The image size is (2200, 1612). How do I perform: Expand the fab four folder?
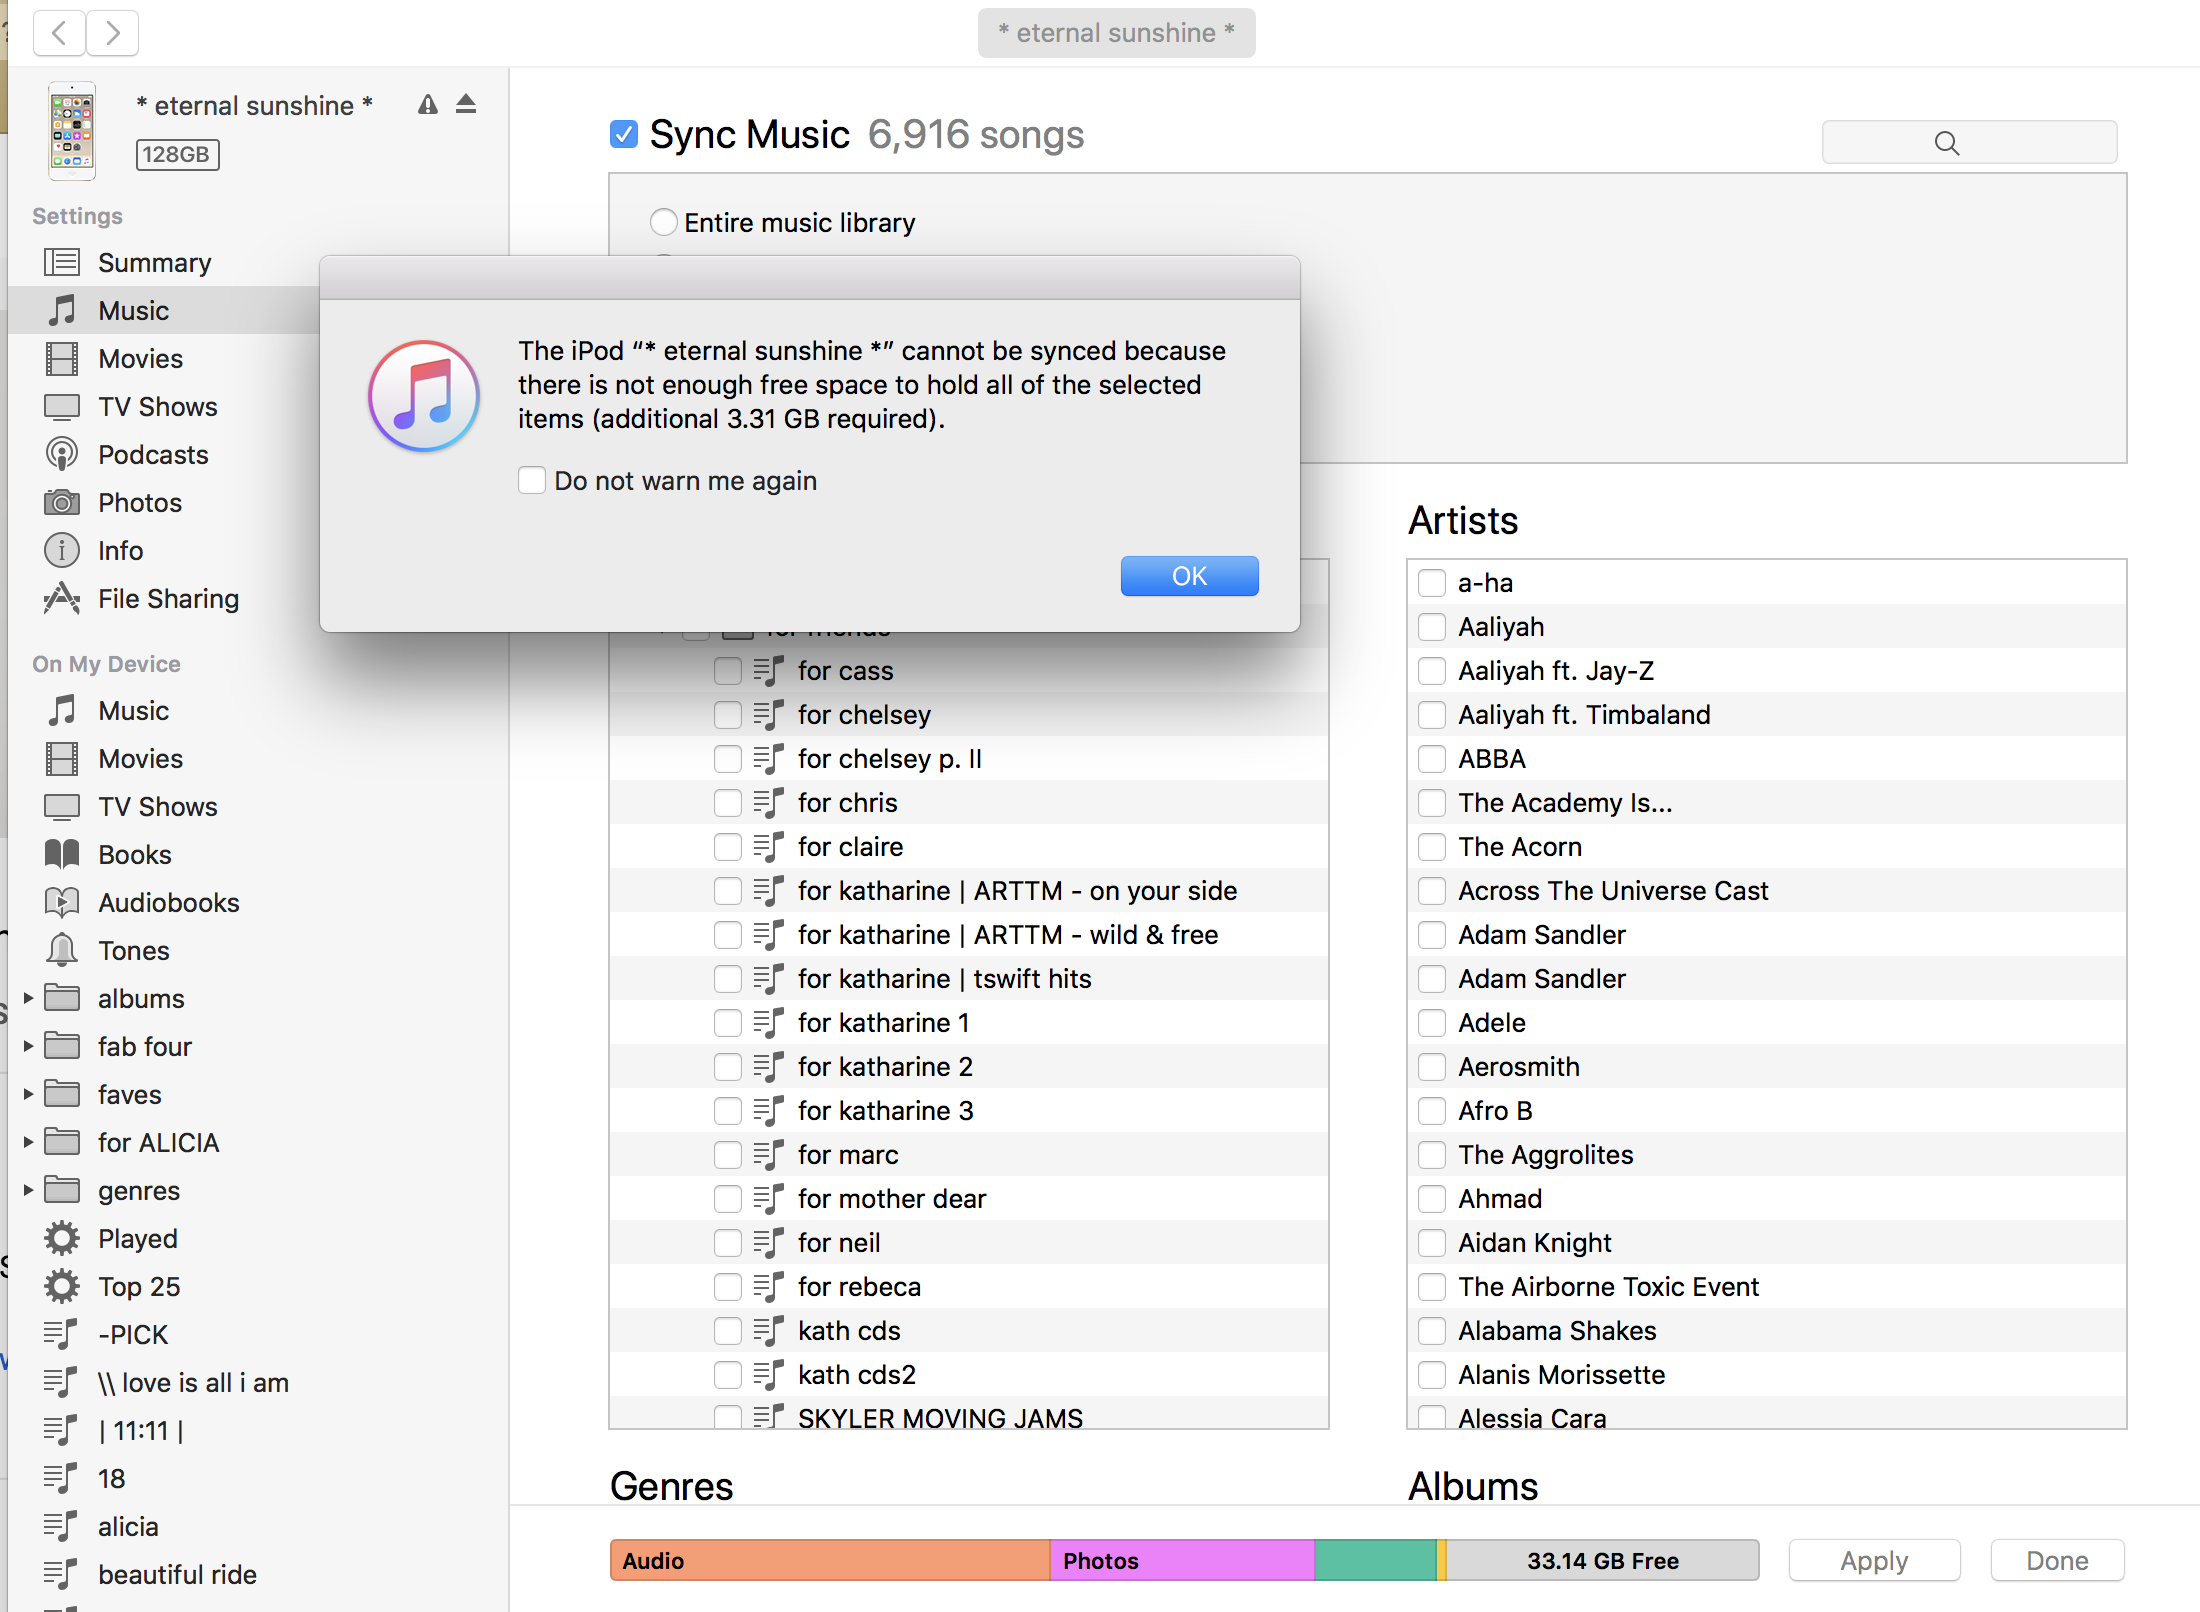coord(28,1046)
